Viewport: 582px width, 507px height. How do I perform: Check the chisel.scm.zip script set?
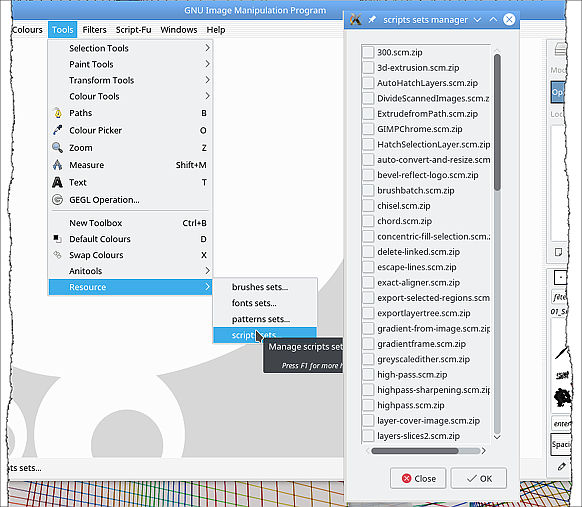coord(368,206)
